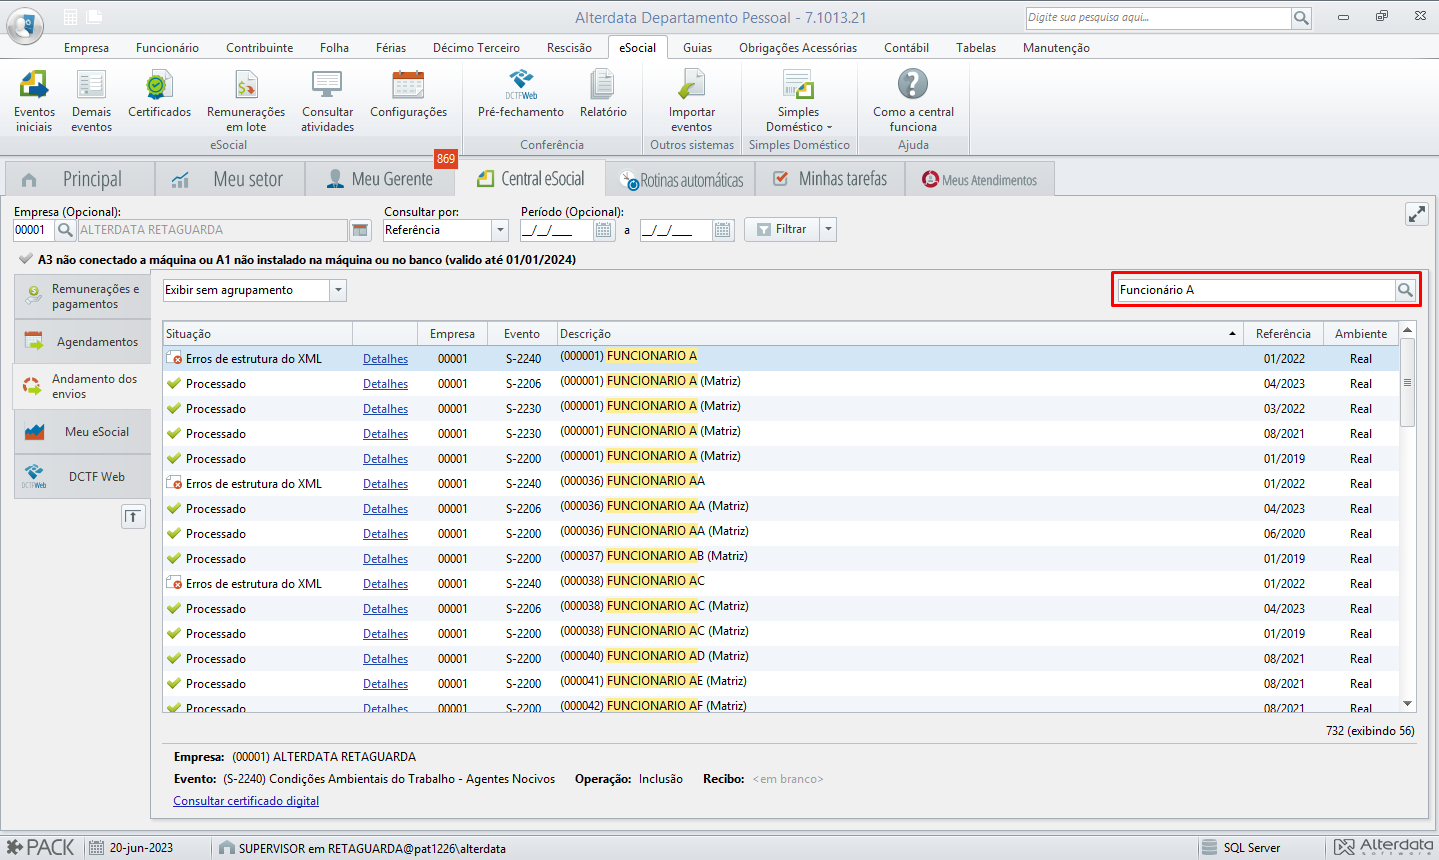Focus the Funcionário A search field
The width and height of the screenshot is (1439, 860).
pyautogui.click(x=1256, y=290)
